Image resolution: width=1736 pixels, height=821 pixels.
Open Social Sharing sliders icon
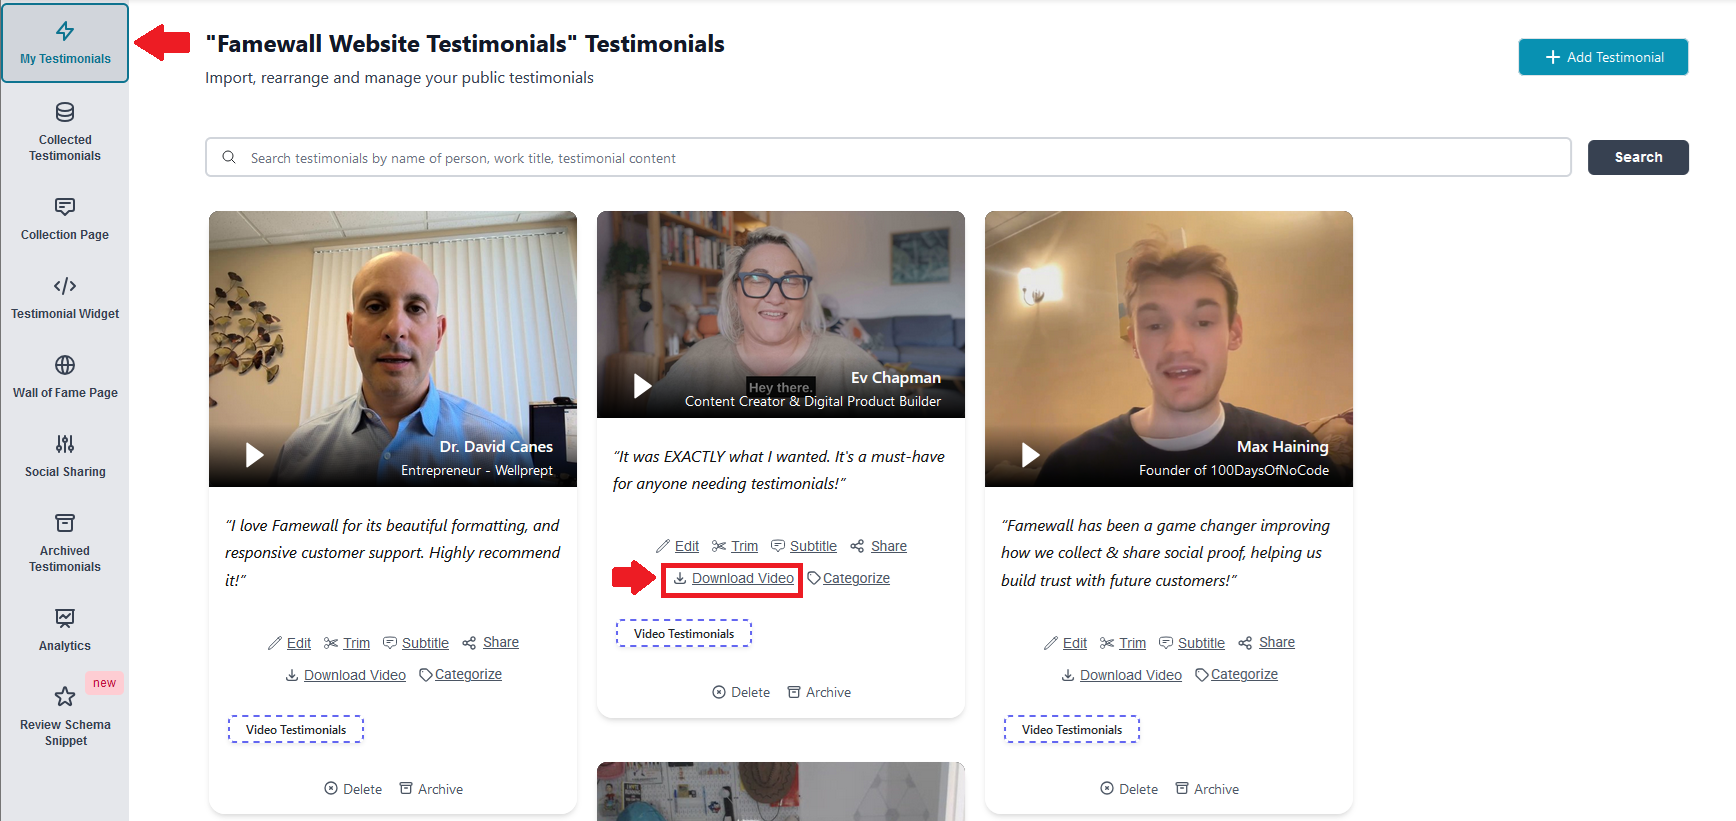[65, 444]
